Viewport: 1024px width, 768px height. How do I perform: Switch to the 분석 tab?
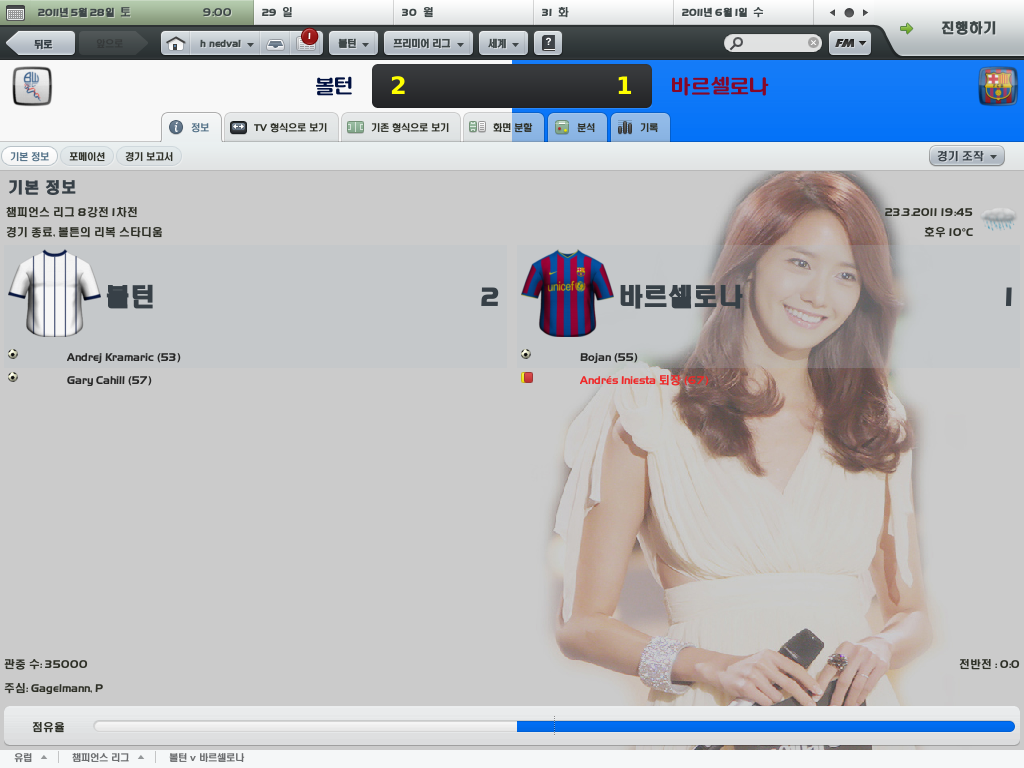coord(577,128)
